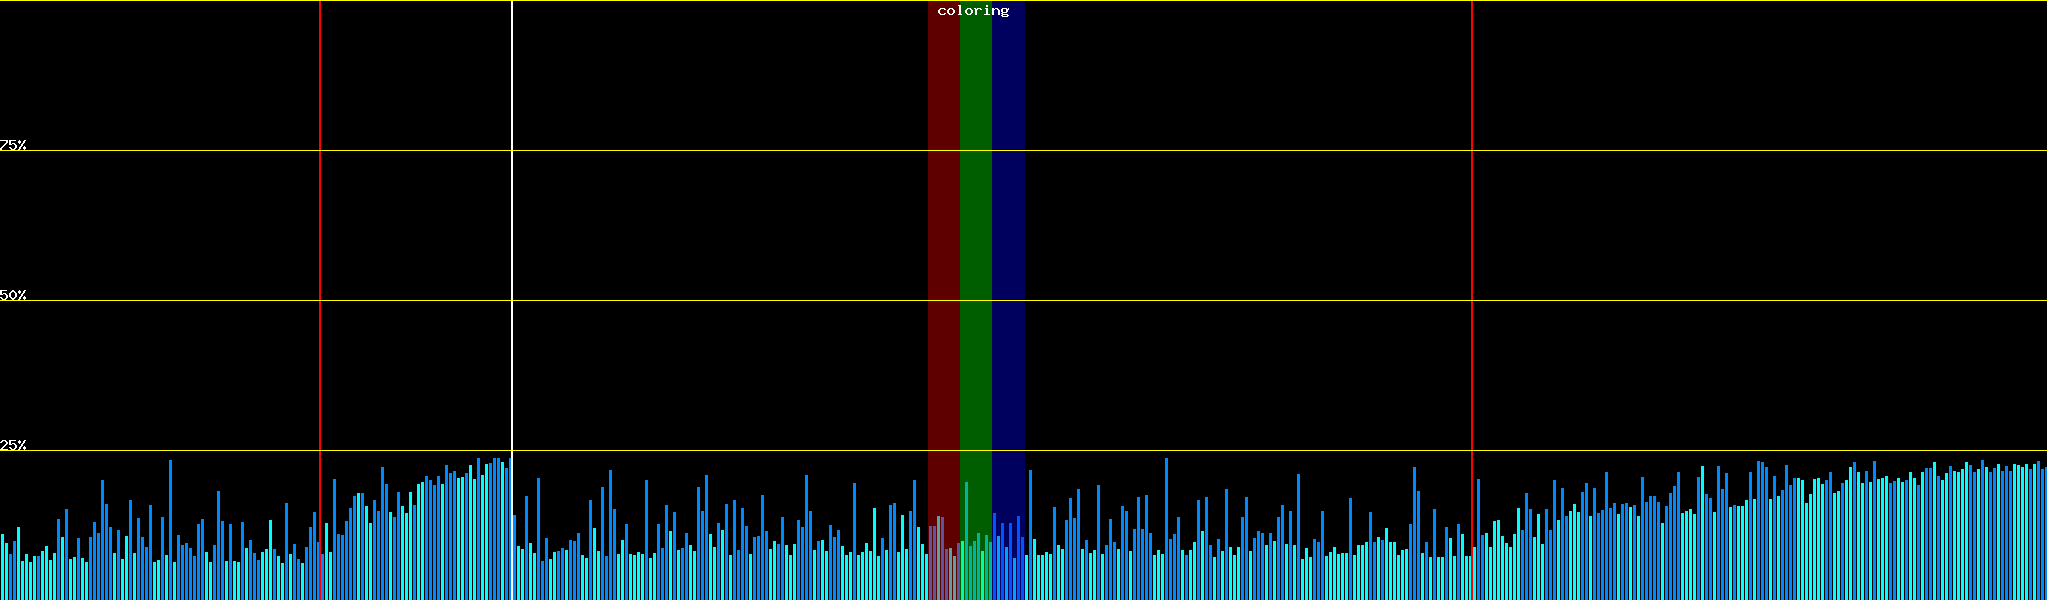Click the 75% axis label
This screenshot has width=2048, height=600.
tap(13, 145)
